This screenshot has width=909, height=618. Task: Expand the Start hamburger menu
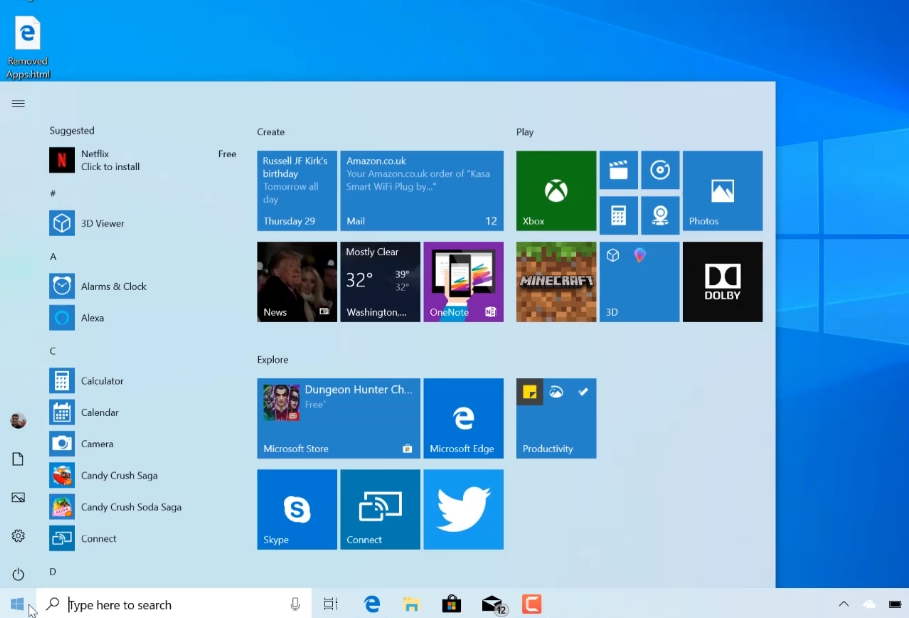coord(18,104)
